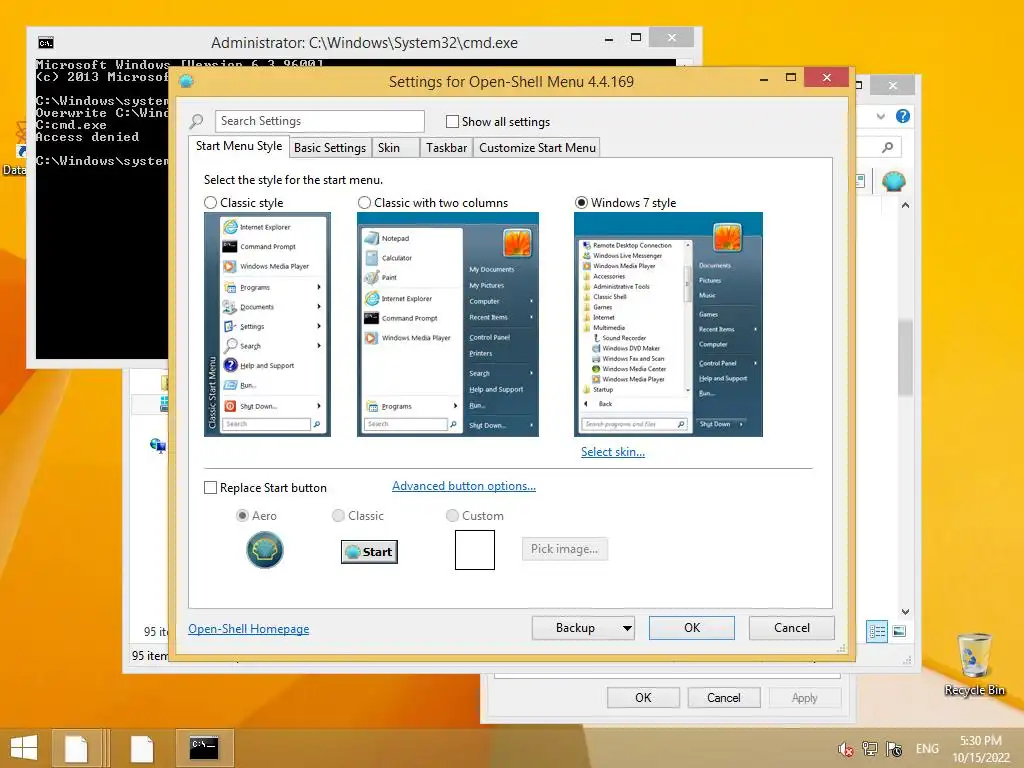1024x768 pixels.
Task: Choose the Classic button radio option
Action: click(x=338, y=515)
